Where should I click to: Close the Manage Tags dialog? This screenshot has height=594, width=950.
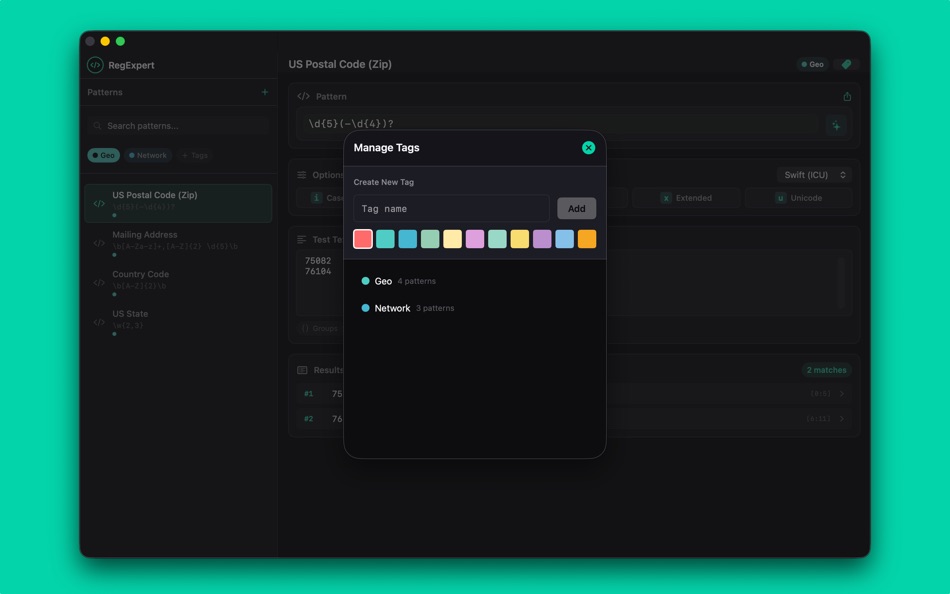coord(588,147)
